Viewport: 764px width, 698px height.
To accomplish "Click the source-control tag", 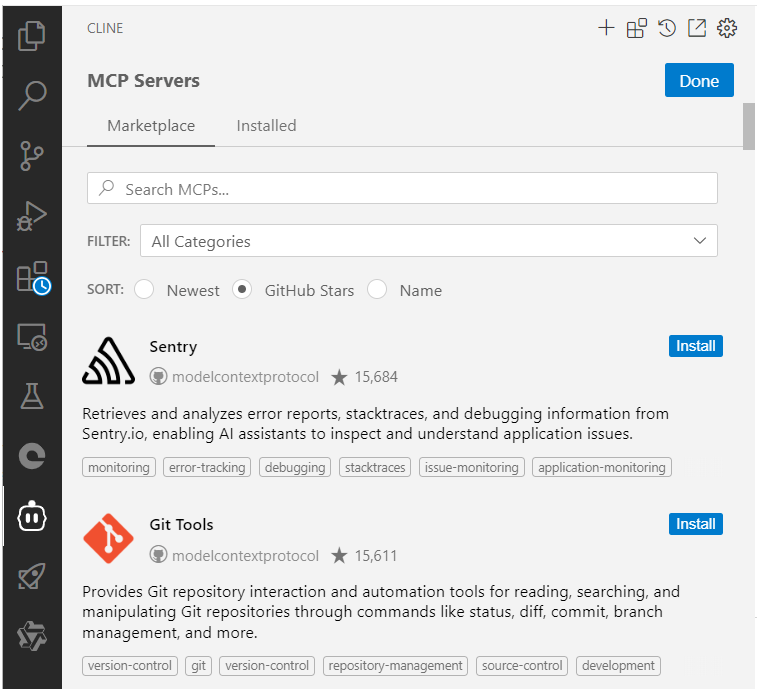I will tap(522, 665).
